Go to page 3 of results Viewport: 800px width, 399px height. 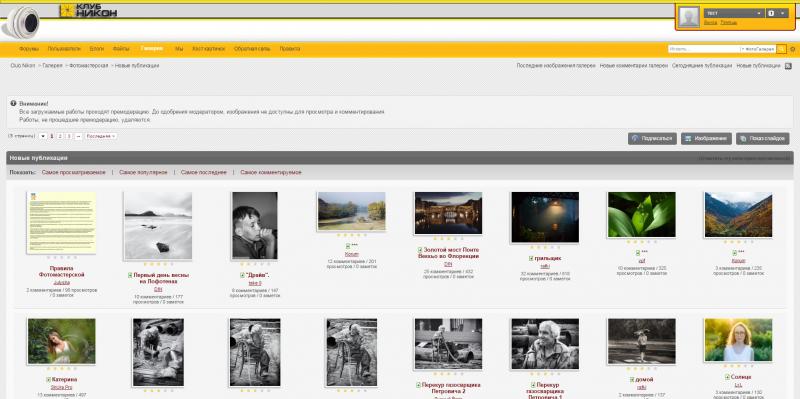pos(69,136)
